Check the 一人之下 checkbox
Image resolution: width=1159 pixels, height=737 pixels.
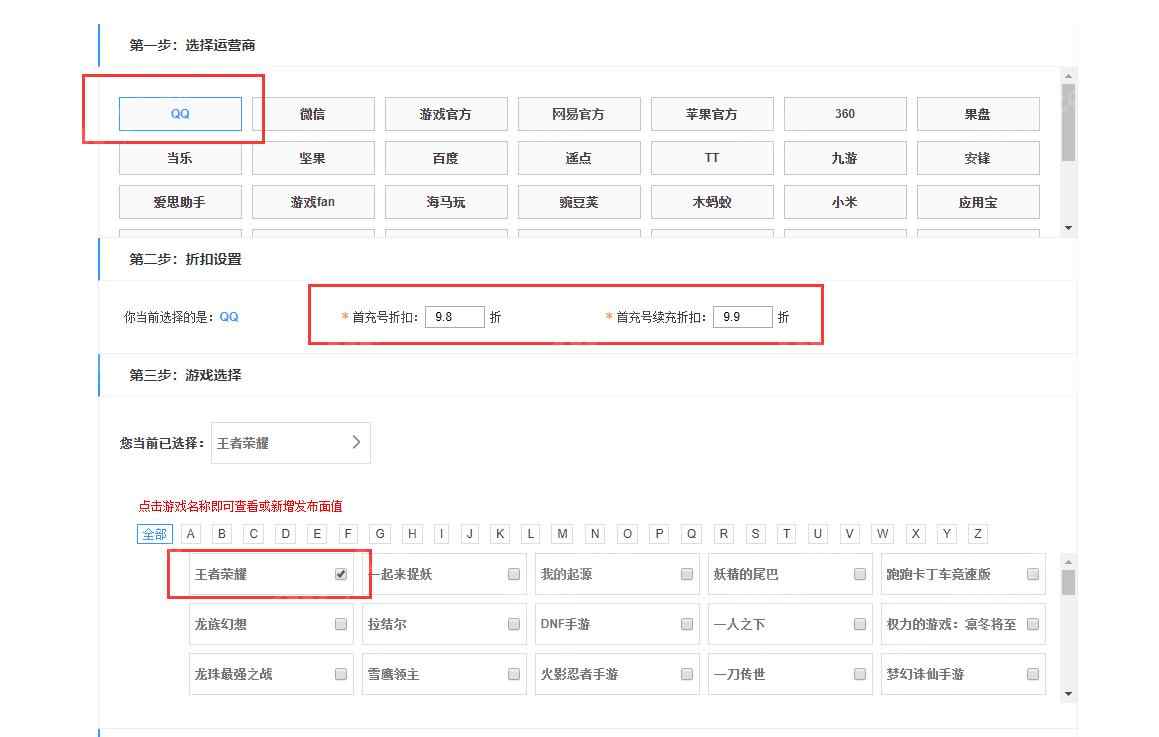(860, 625)
